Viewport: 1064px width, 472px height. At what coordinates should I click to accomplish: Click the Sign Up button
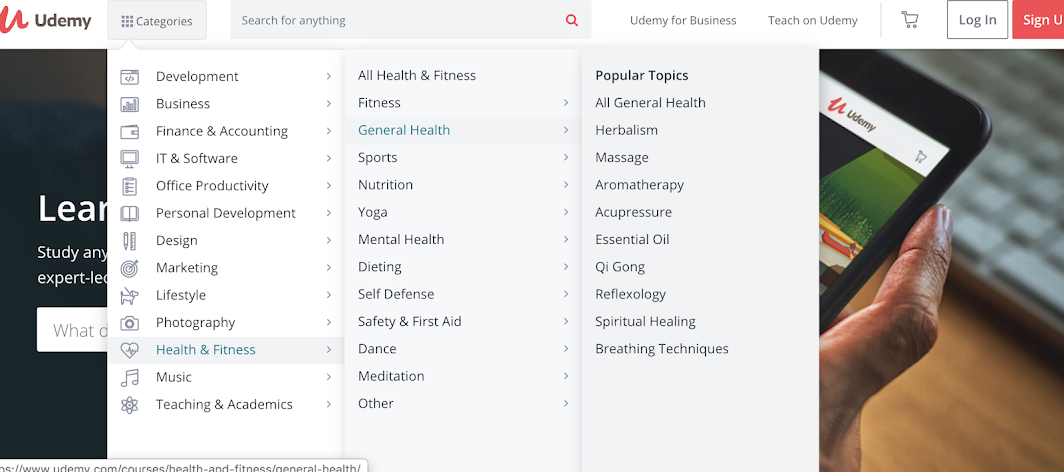[x=1038, y=20]
